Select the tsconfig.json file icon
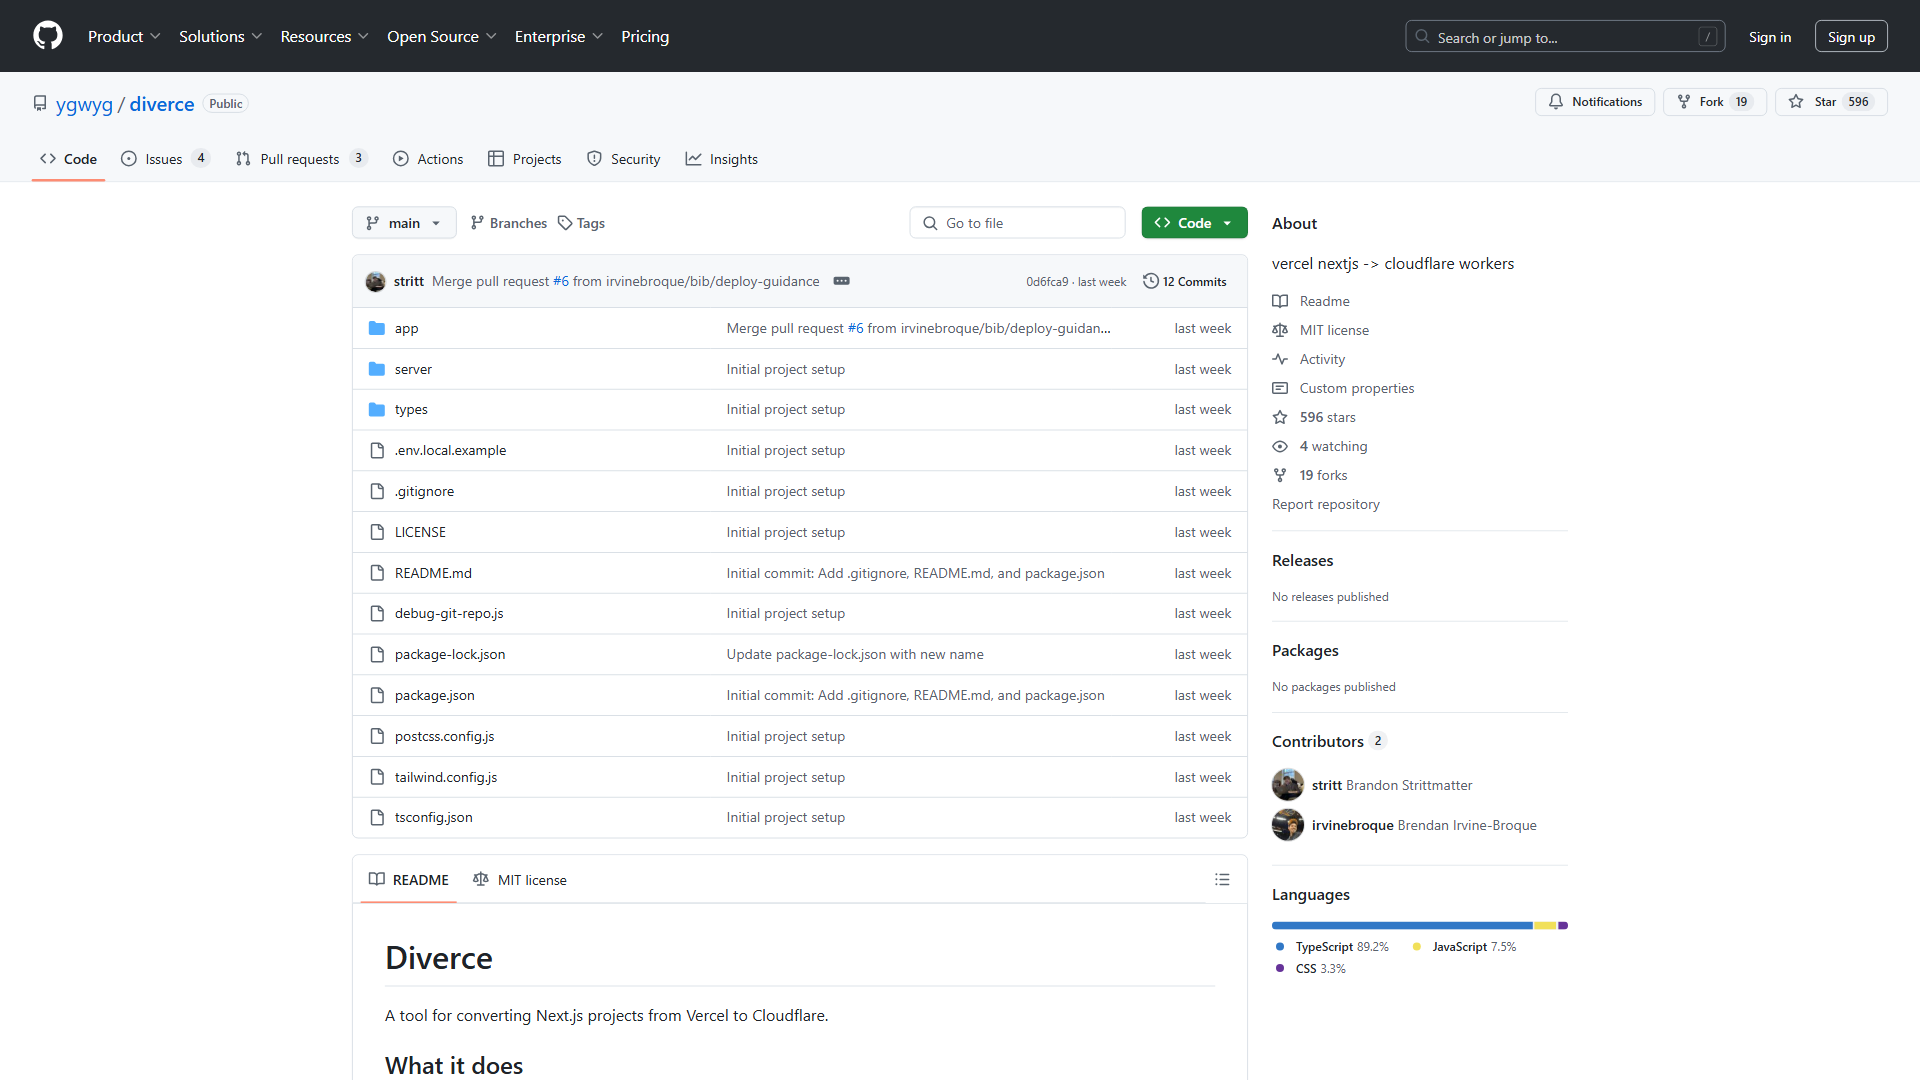Screen dimensions: 1920x1080 [x=377, y=817]
